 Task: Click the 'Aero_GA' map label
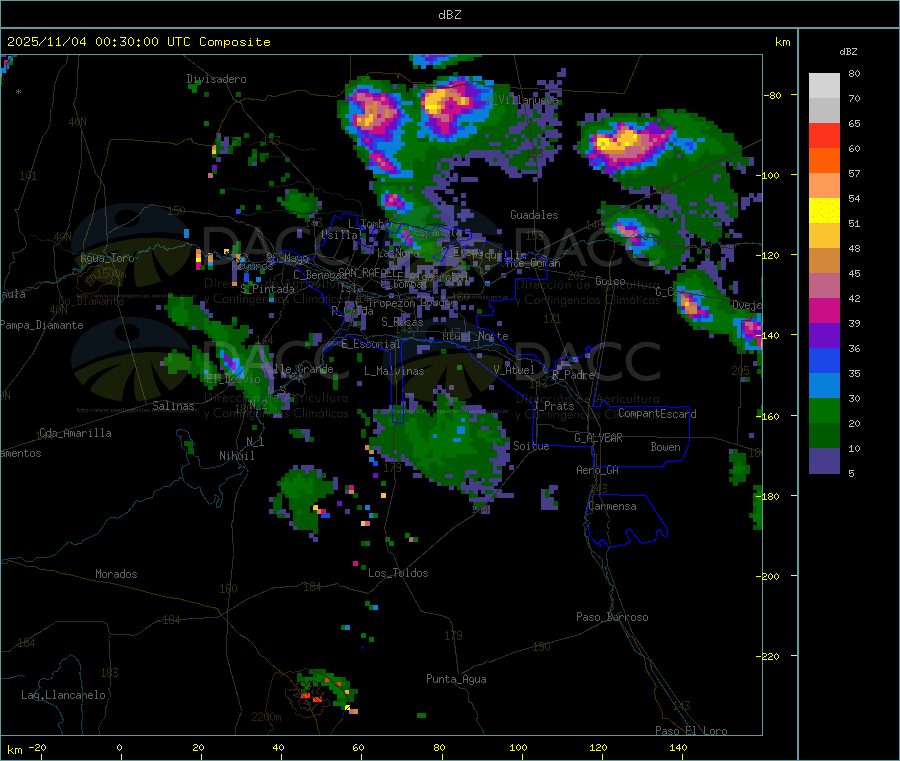(x=598, y=470)
